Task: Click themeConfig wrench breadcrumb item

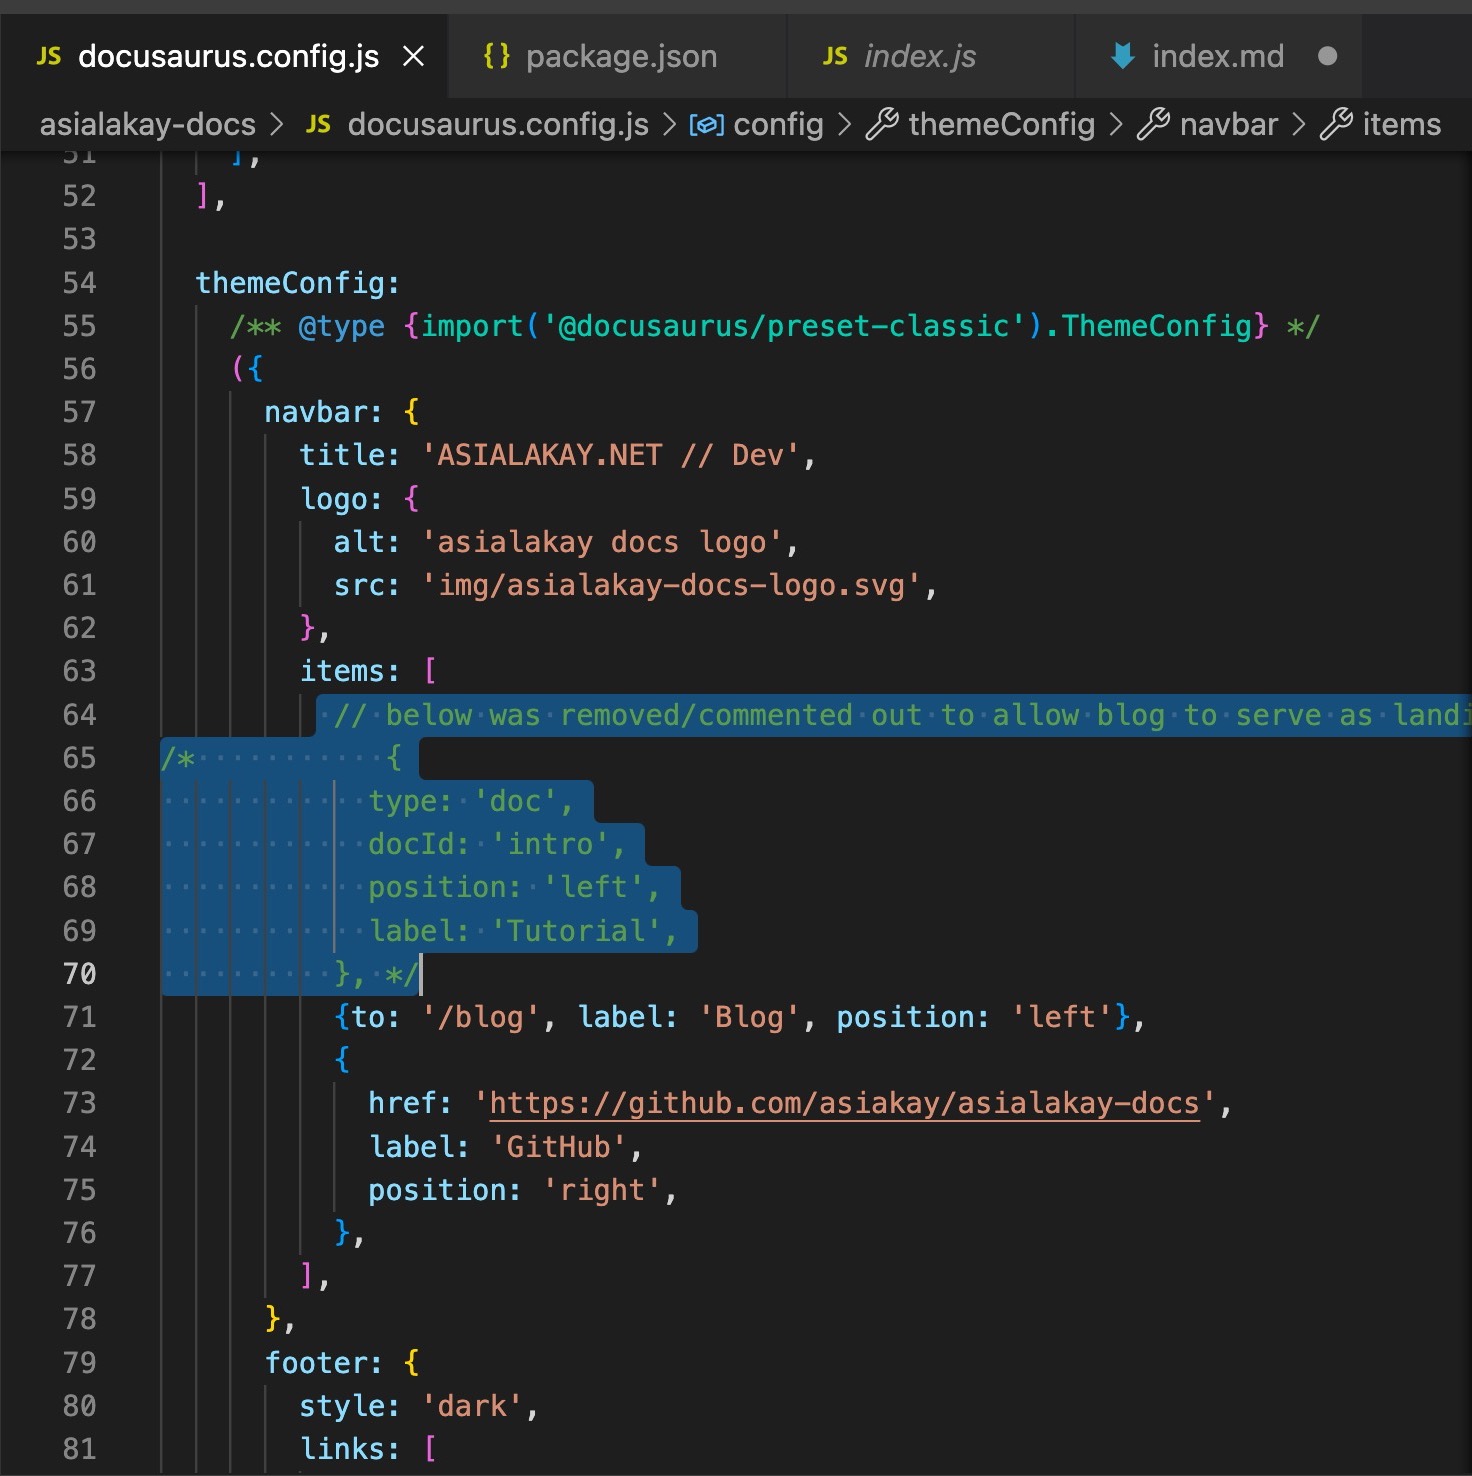Action: pyautogui.click(x=1000, y=125)
